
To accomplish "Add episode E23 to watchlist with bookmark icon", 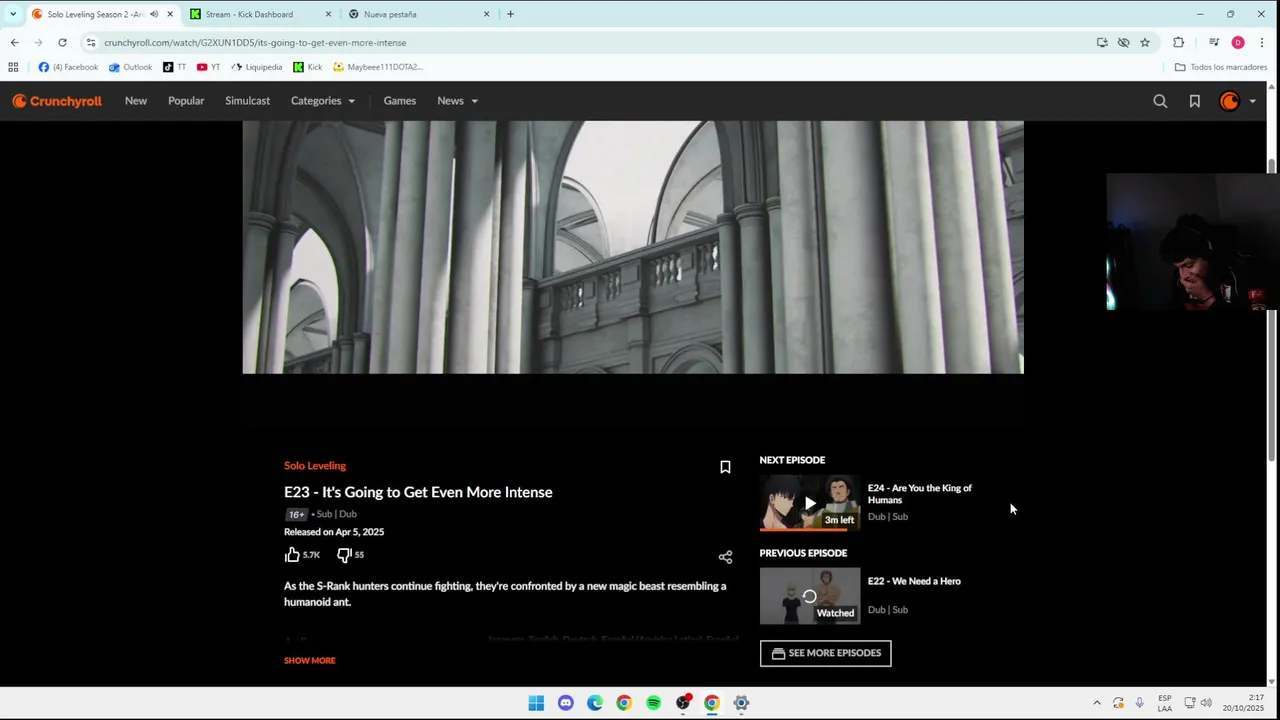I will tap(725, 467).
